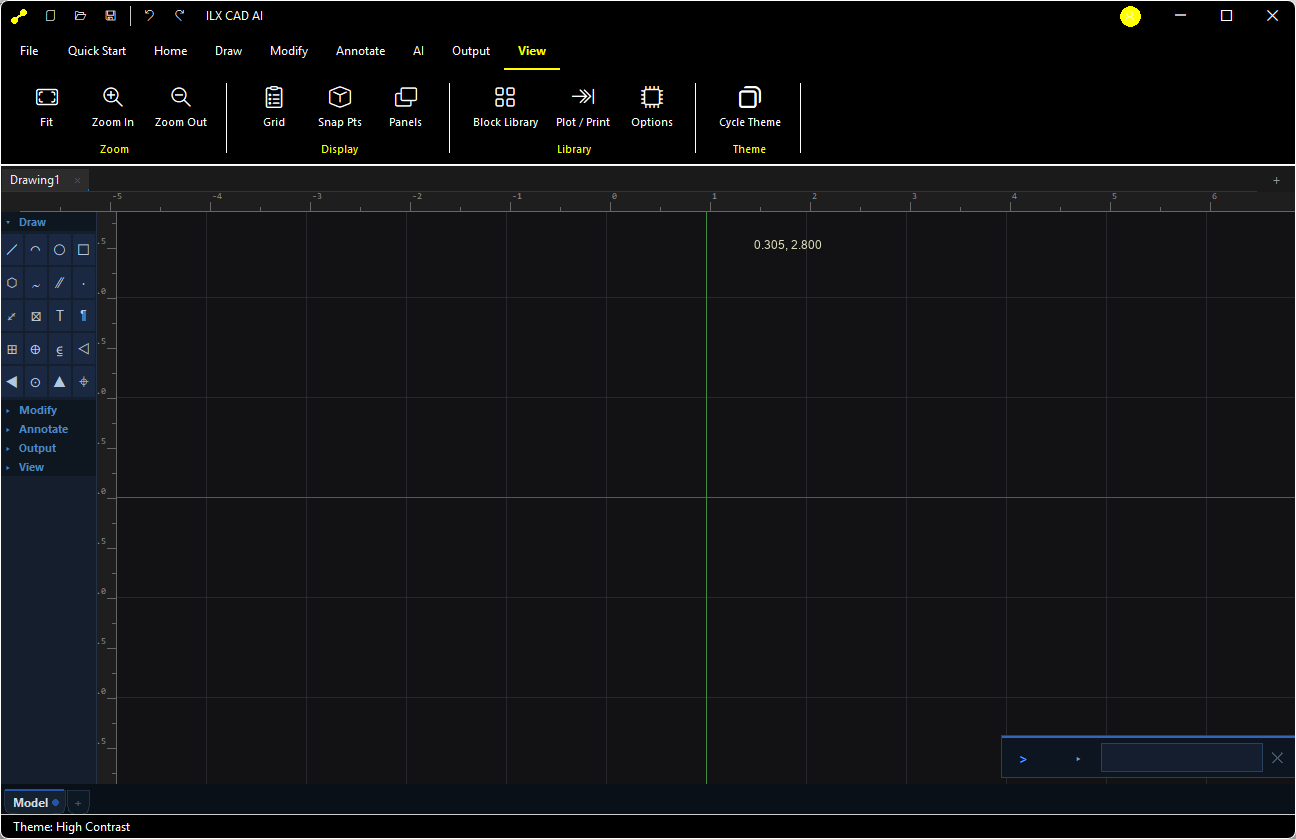
Task: Click the Fit zoom button
Action: [47, 108]
